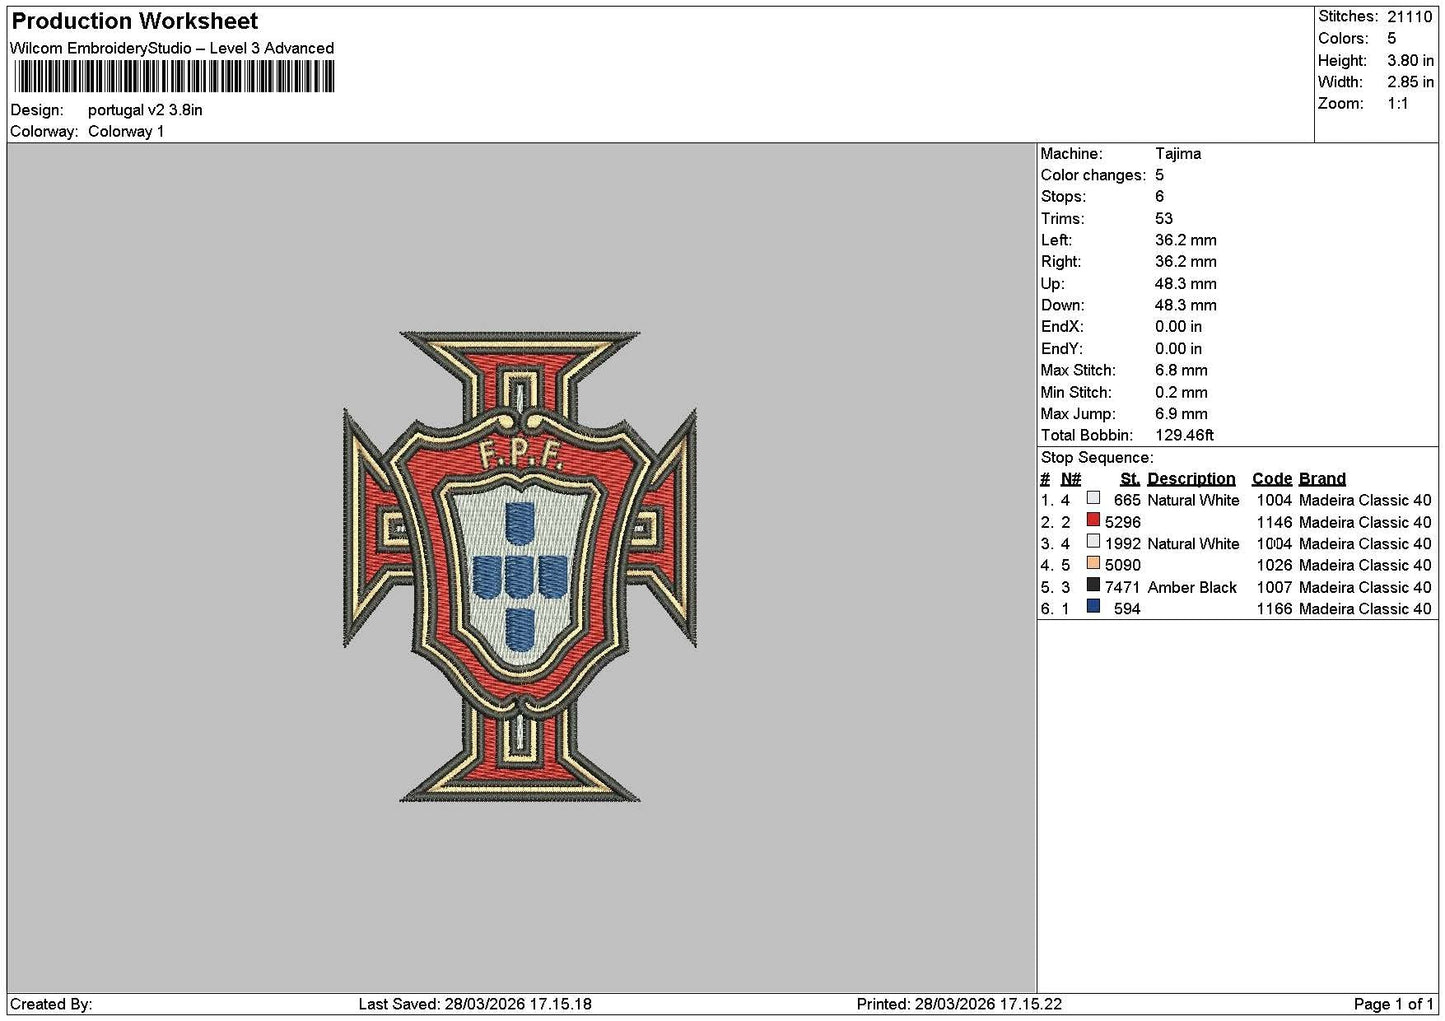Viewport: 1445px width, 1021px height.
Task: Select the Down value "48.3 mm"
Action: (x=1186, y=305)
